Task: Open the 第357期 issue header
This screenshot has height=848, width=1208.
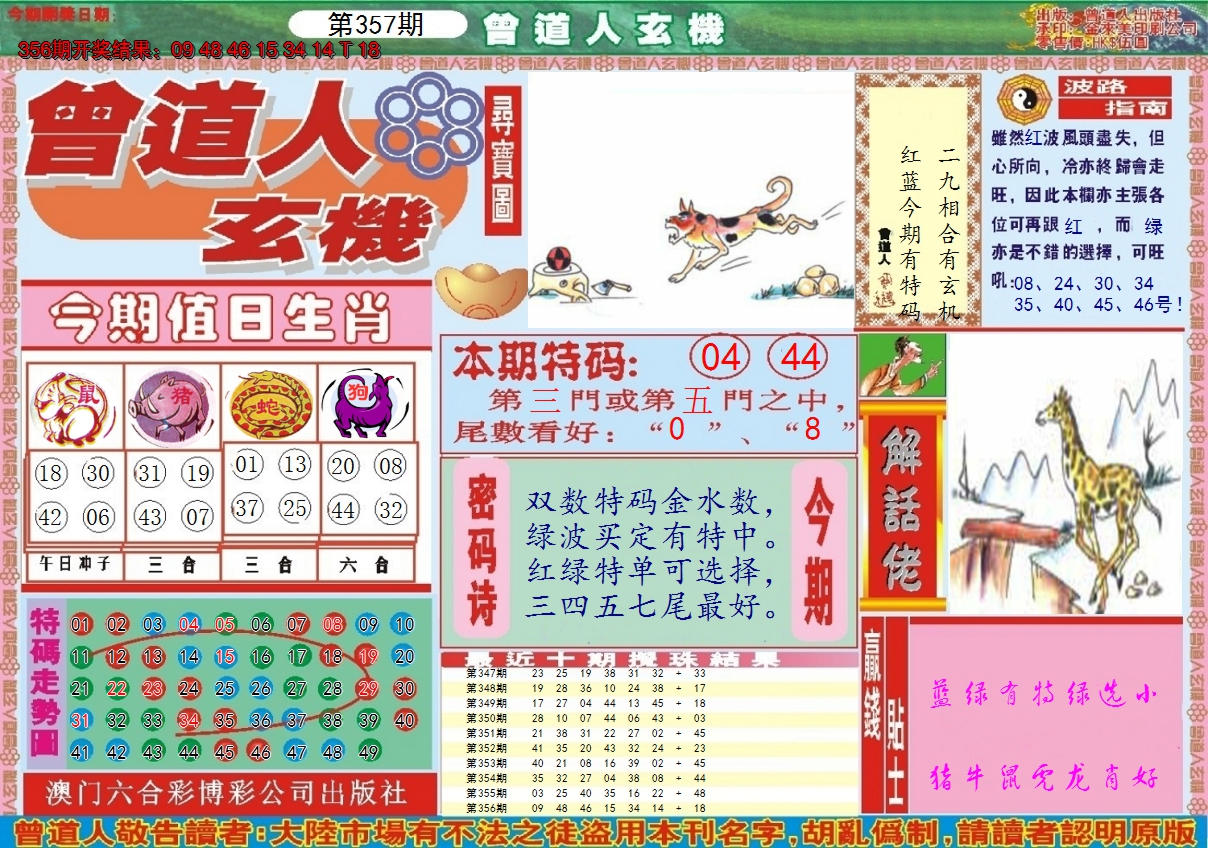Action: pos(378,25)
